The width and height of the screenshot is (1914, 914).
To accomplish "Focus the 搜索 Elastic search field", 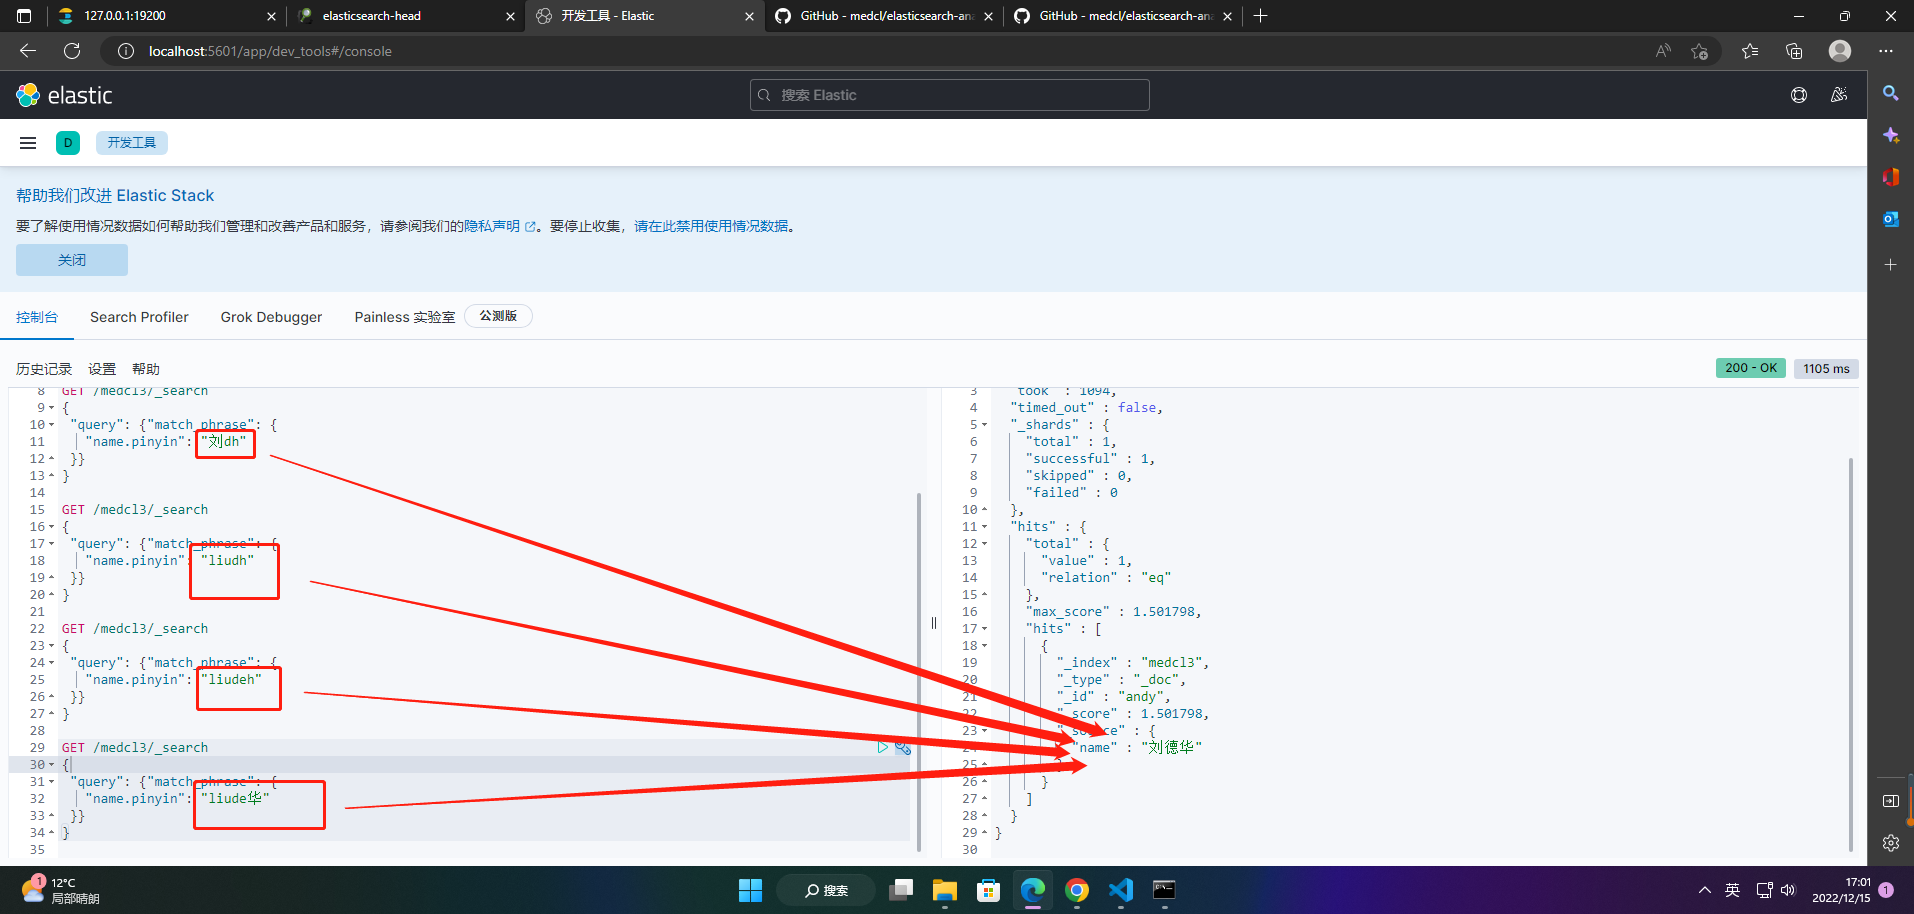I will 950,95.
